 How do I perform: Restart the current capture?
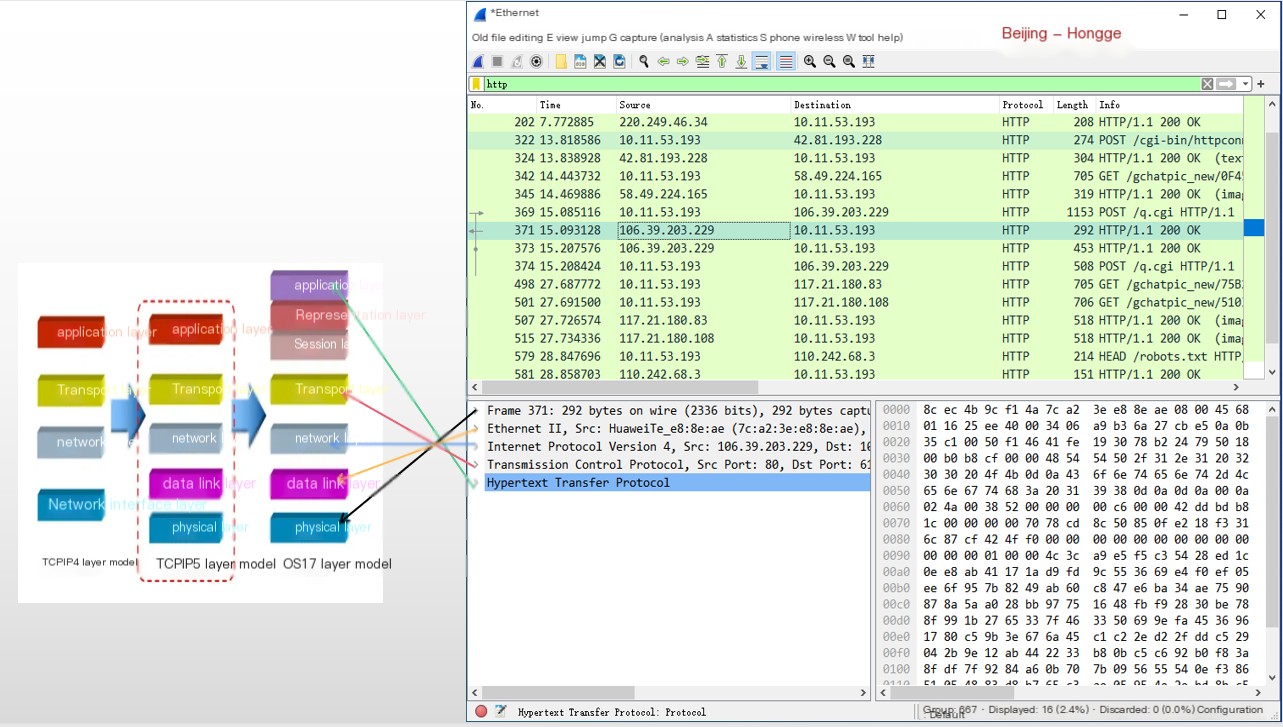[x=516, y=62]
